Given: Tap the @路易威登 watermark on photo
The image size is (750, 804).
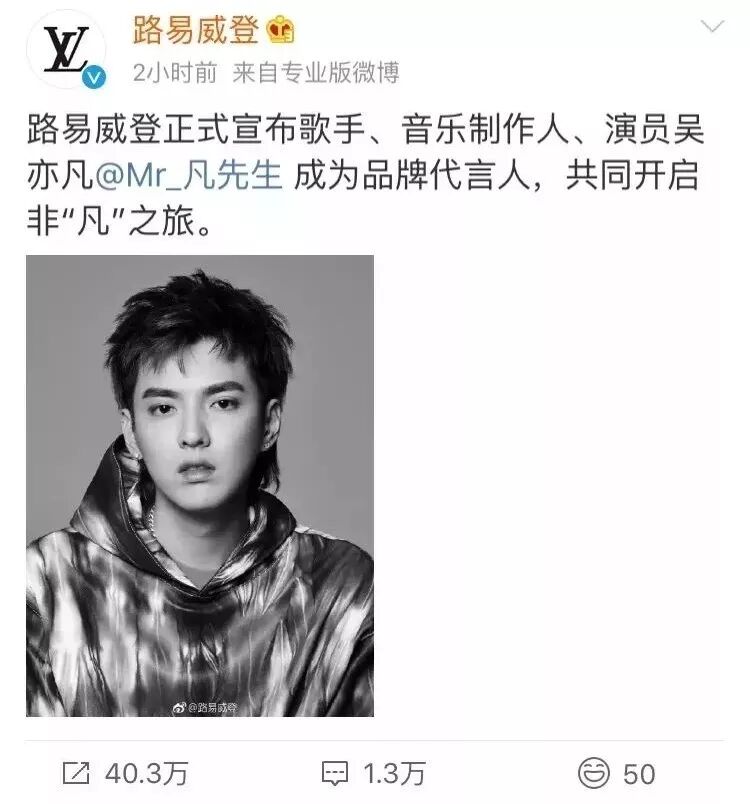Looking at the screenshot, I should coord(211,708).
